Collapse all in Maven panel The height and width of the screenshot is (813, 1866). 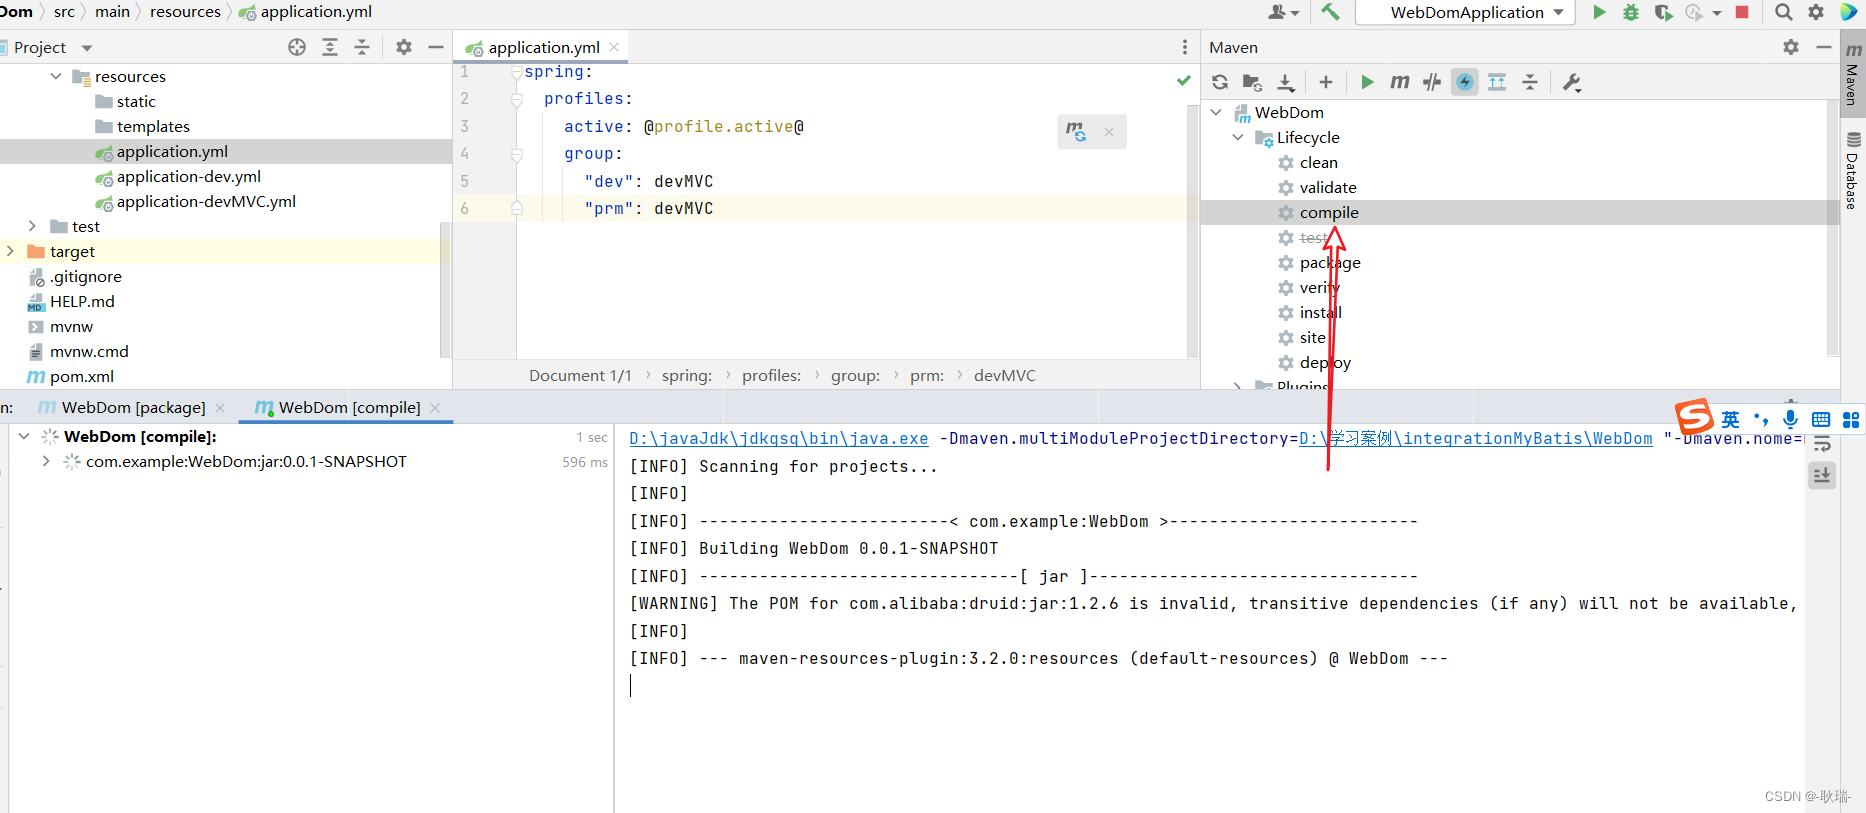click(x=1530, y=82)
